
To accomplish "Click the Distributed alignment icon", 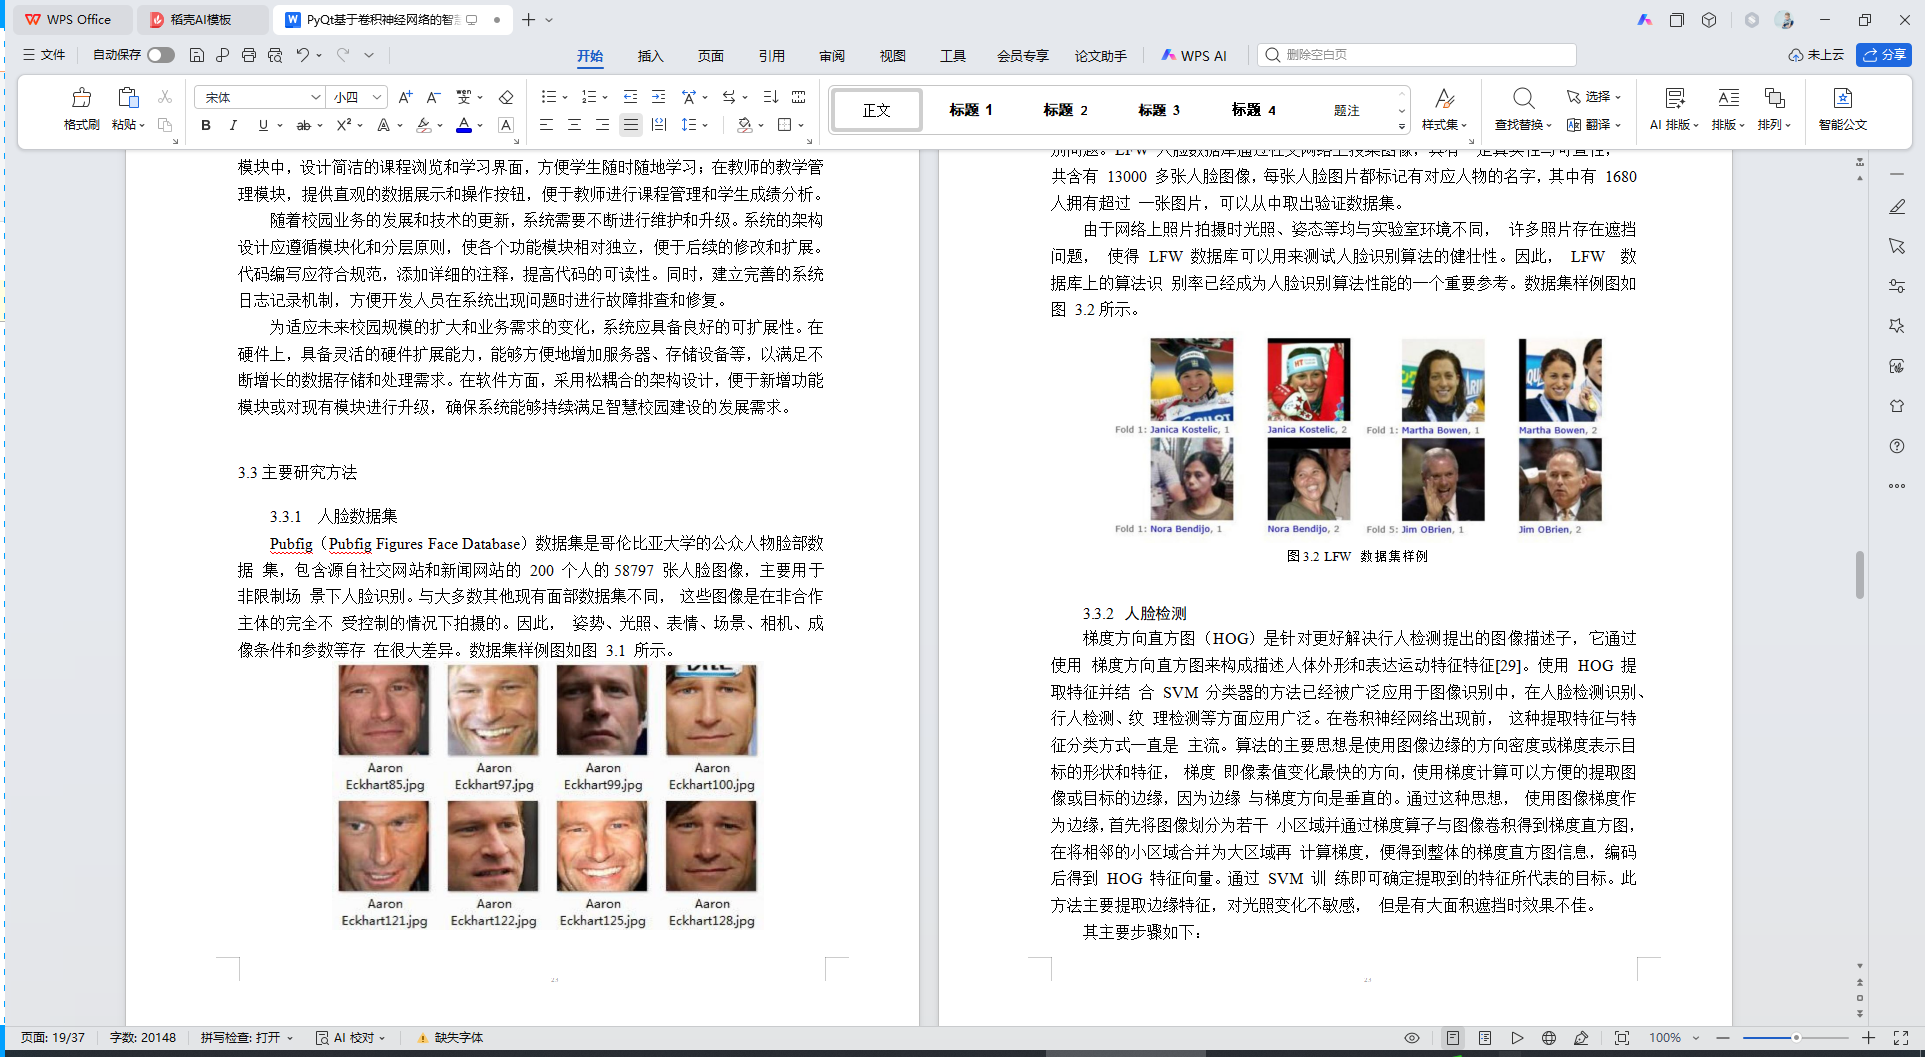I will click(x=658, y=125).
